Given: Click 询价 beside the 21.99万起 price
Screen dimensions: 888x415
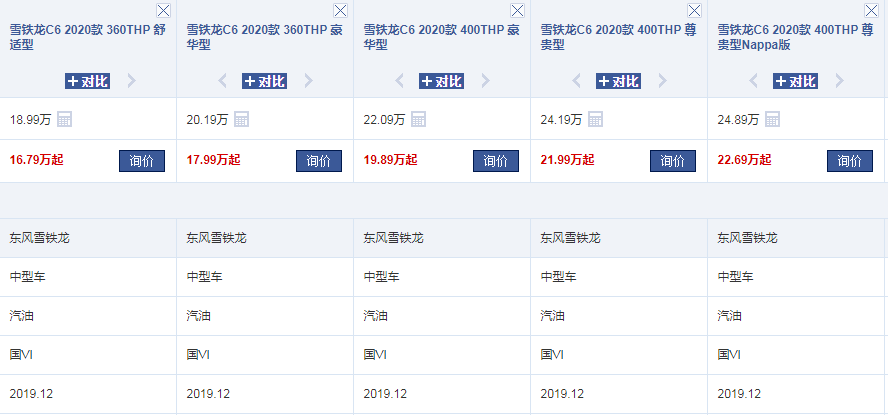Looking at the screenshot, I should click(x=673, y=161).
